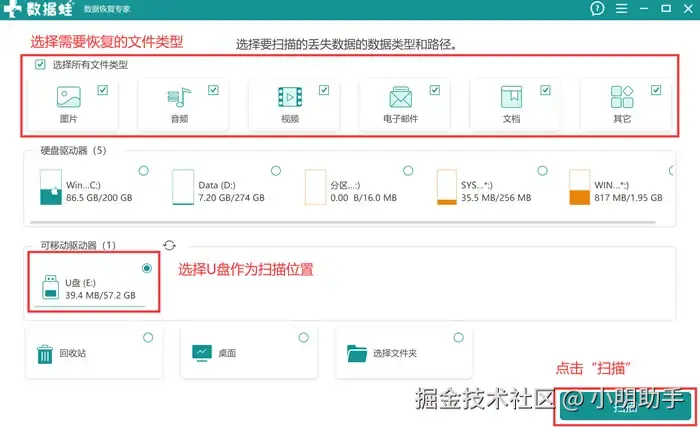Open the help question-mark icon
The width and height of the screenshot is (700, 427).
point(597,8)
